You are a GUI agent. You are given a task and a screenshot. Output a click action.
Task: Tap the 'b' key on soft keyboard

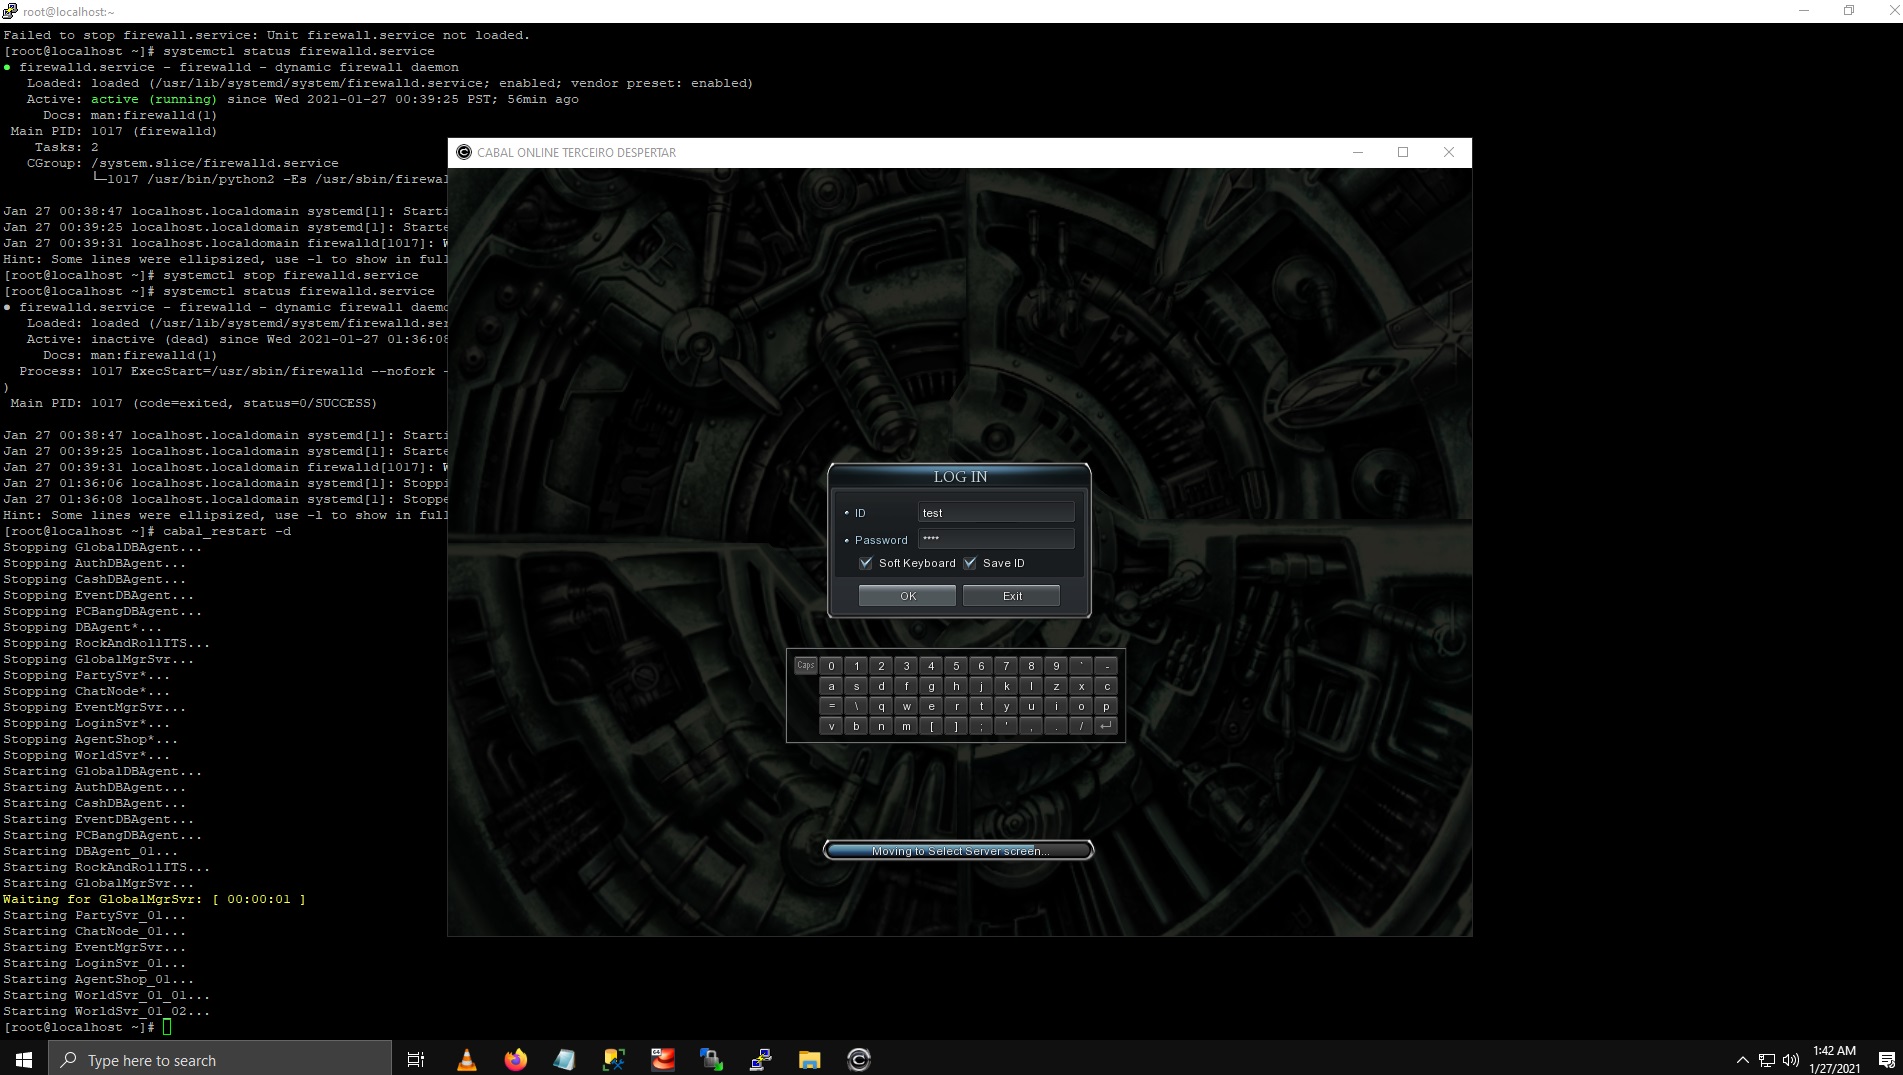click(856, 726)
